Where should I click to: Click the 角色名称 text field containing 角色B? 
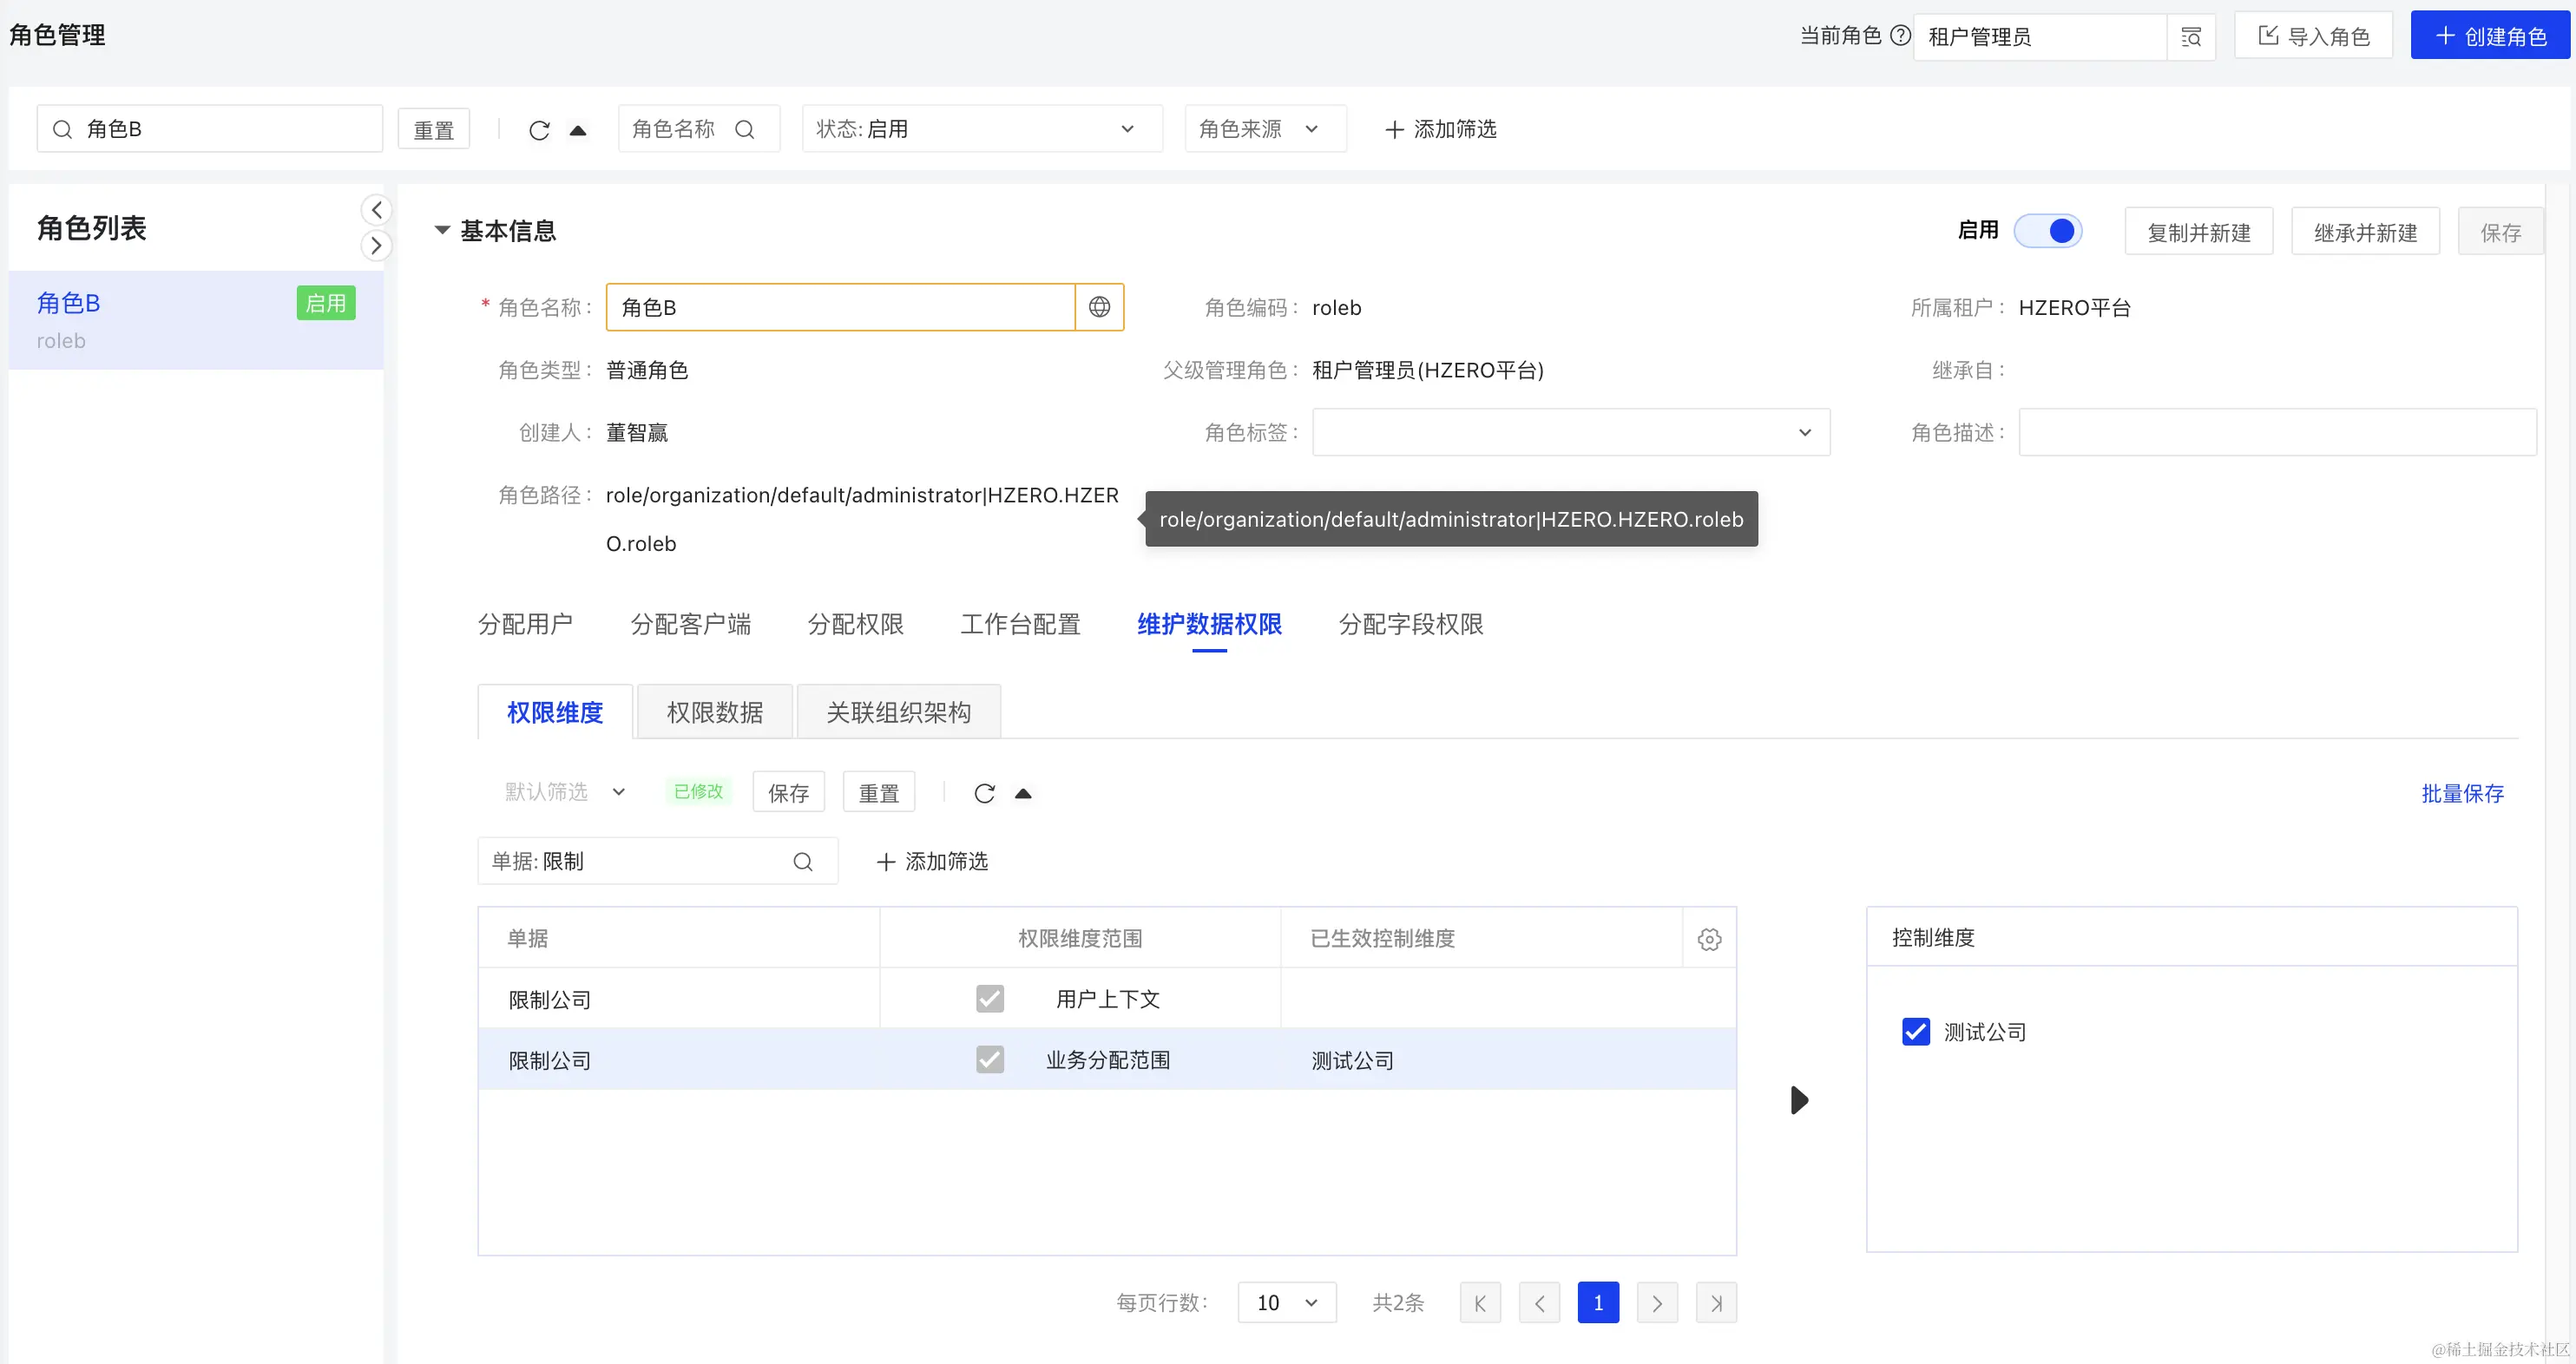(840, 307)
